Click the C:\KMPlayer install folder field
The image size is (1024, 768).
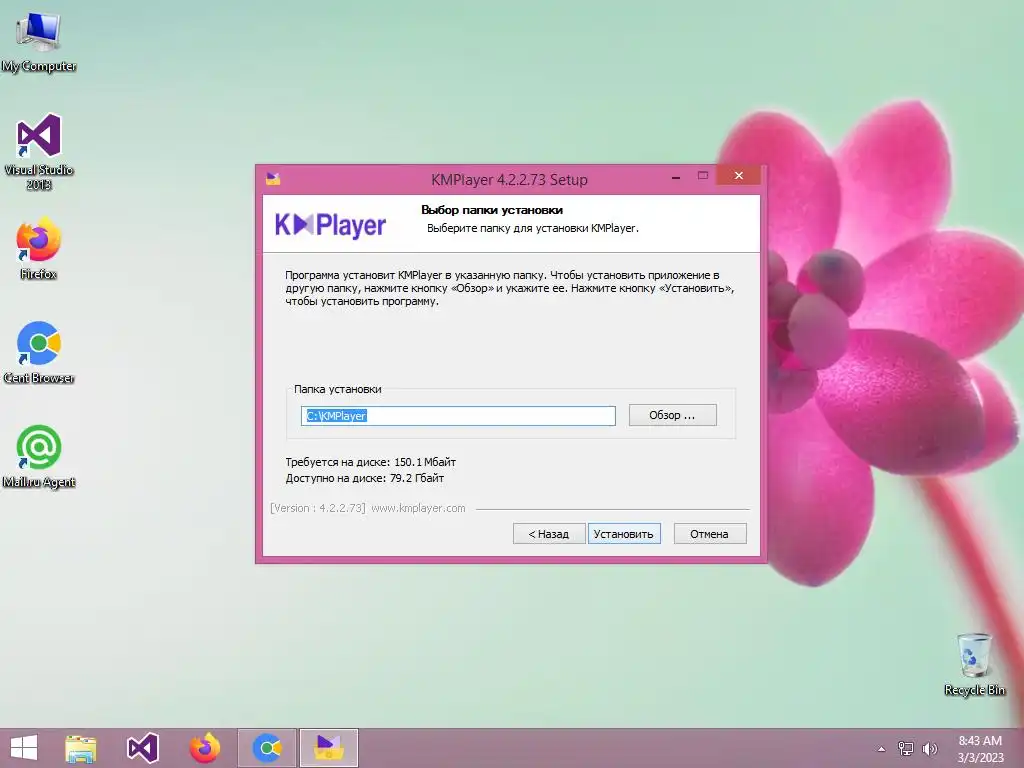(x=458, y=416)
